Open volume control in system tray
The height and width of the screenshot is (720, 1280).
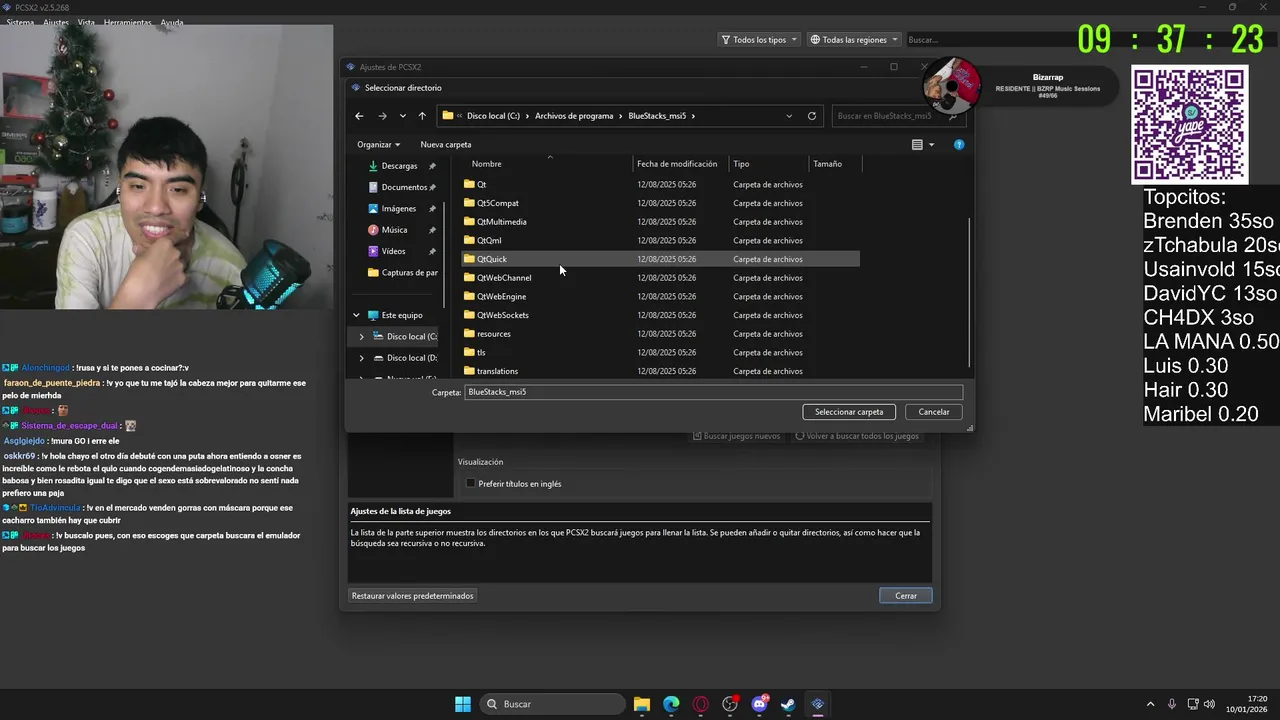[1209, 704]
